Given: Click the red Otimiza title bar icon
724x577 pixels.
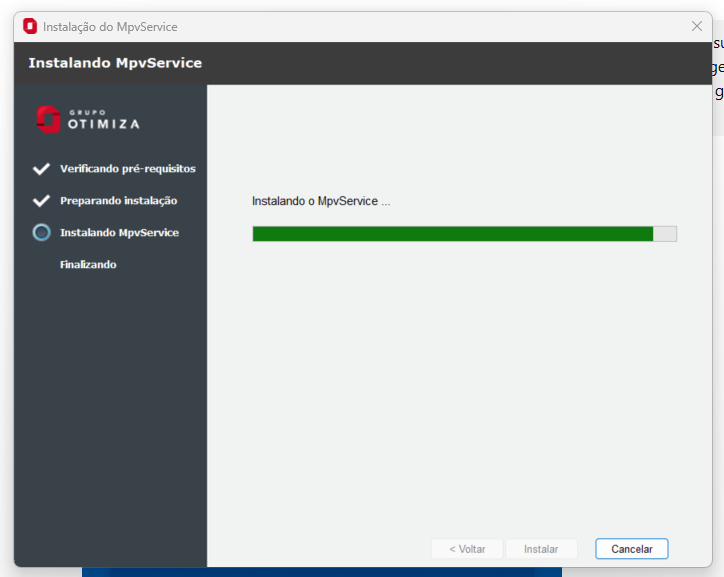Looking at the screenshot, I should (30, 26).
